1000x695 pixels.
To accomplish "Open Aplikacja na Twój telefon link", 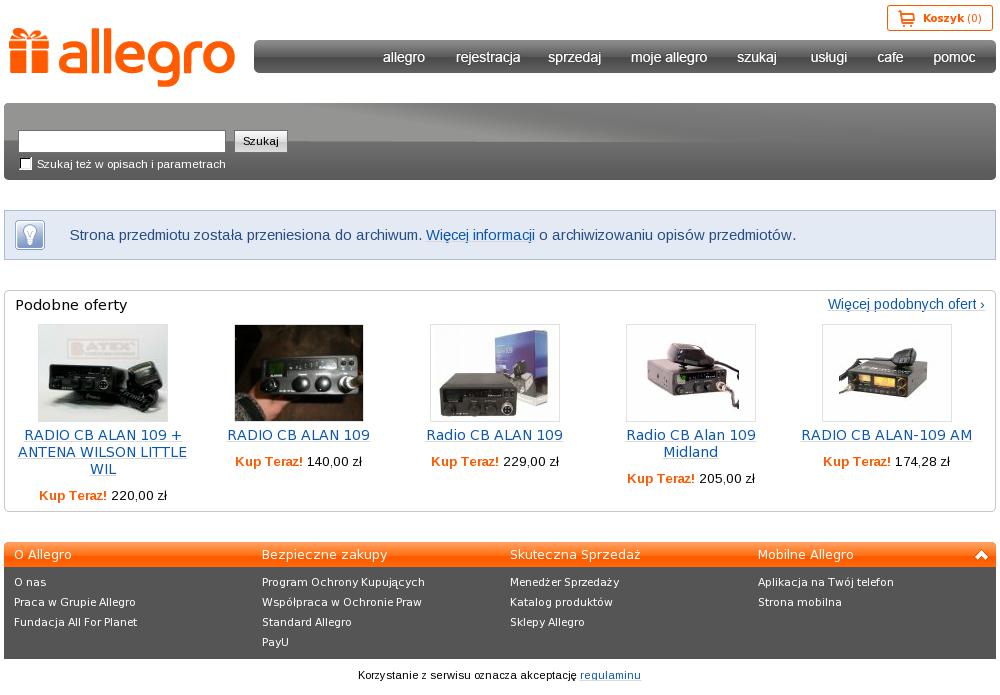I will (826, 582).
